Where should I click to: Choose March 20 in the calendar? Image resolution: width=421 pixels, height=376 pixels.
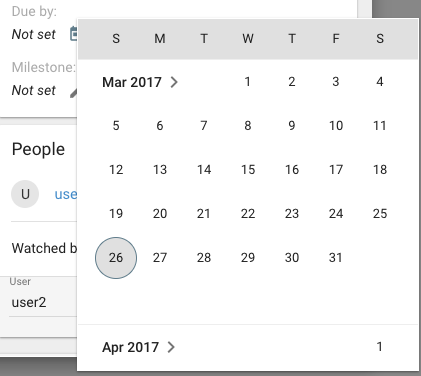click(160, 214)
